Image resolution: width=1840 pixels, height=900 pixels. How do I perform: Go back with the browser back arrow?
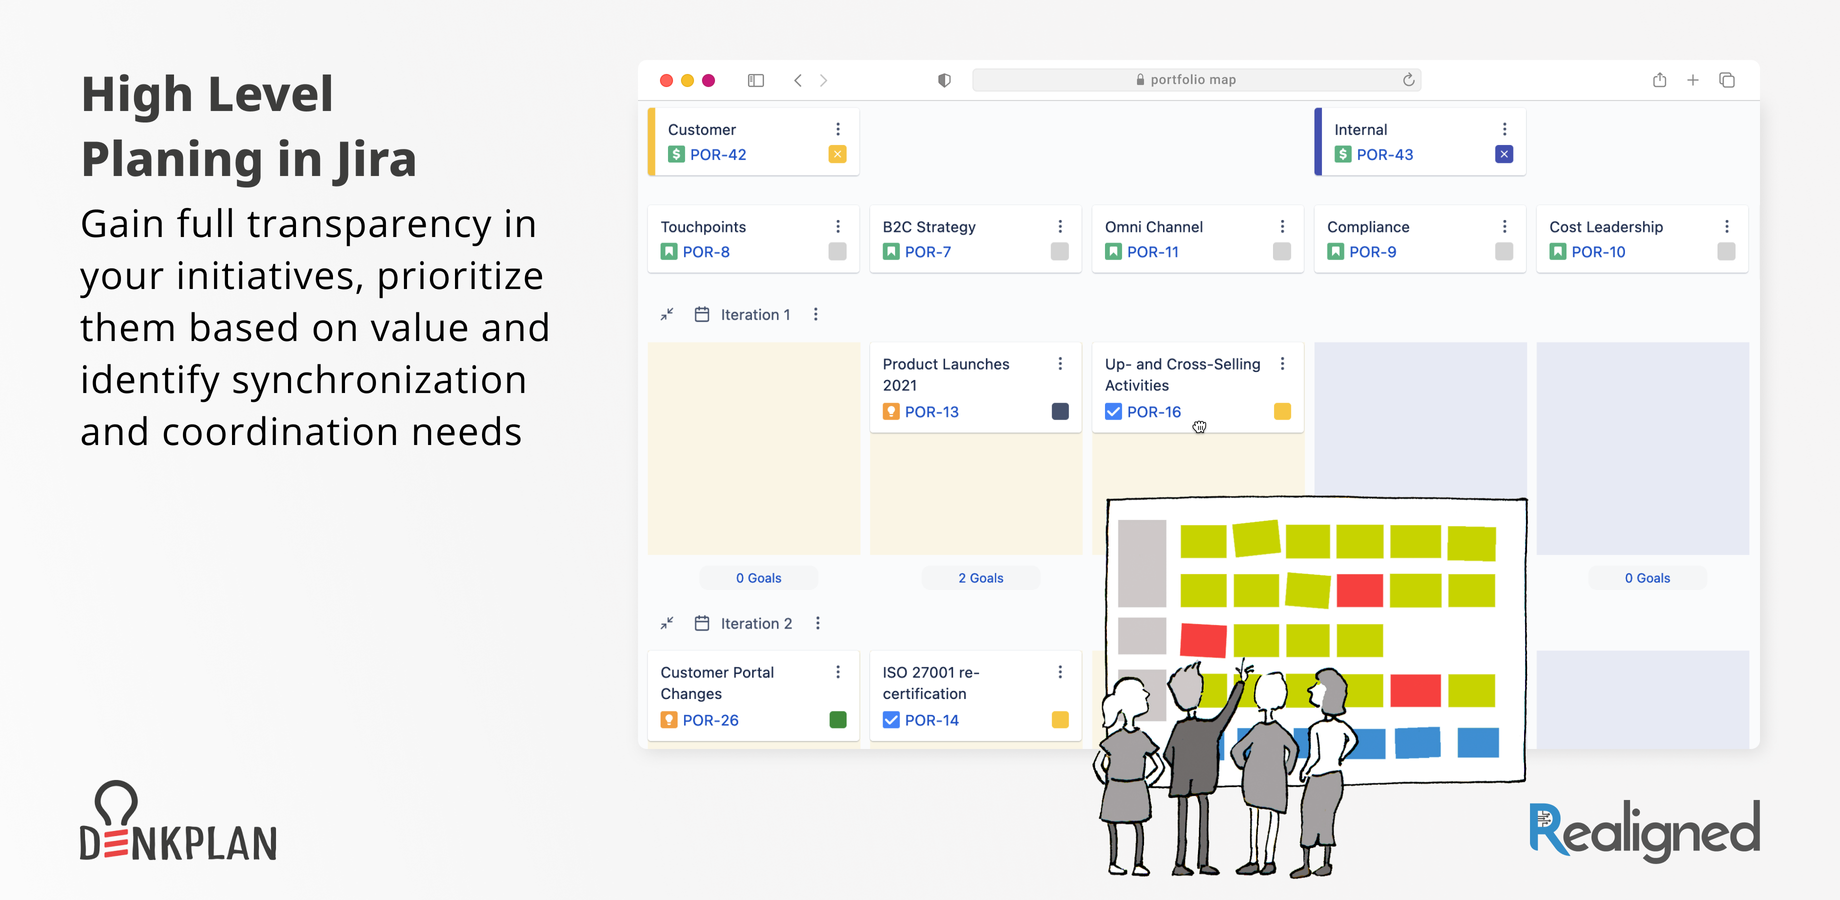(798, 80)
